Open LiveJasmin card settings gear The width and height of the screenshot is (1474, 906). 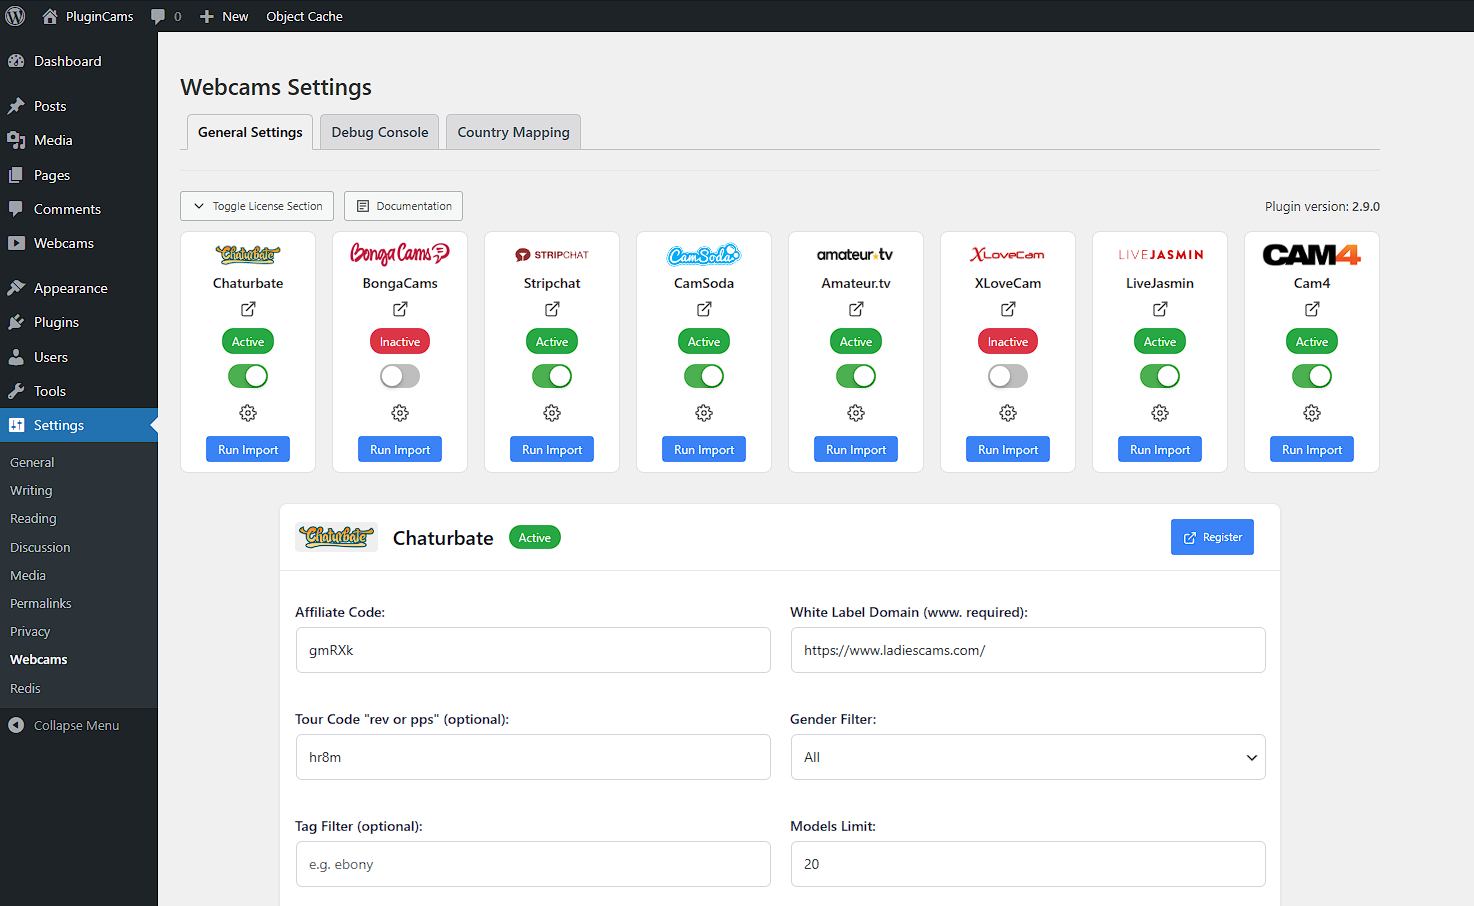click(1160, 413)
